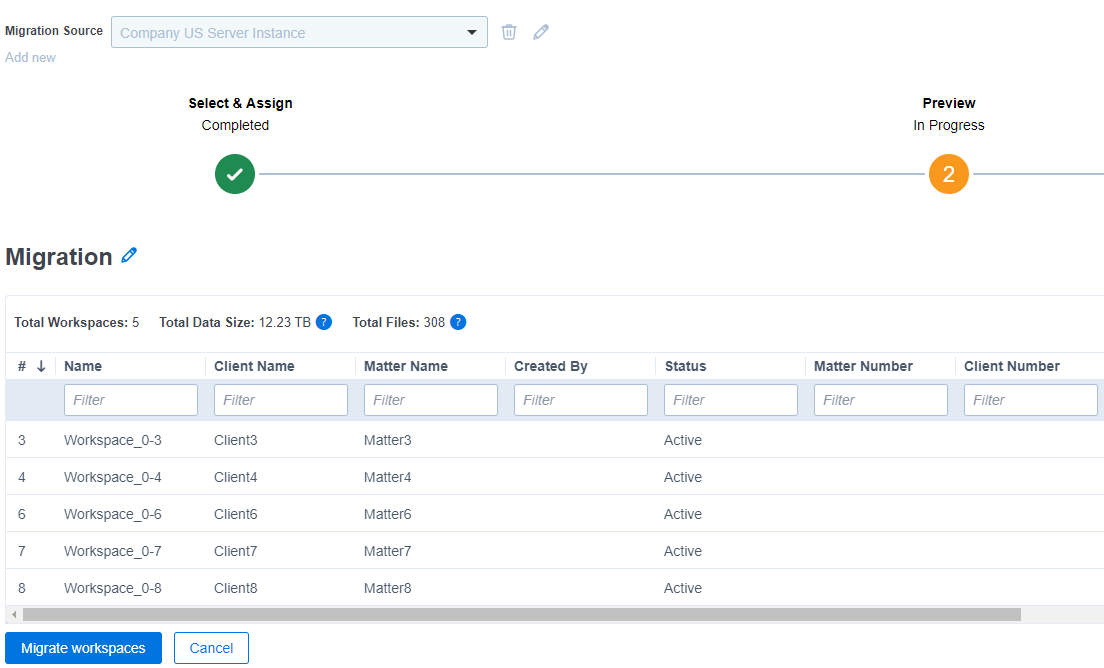This screenshot has width=1104, height=668.
Task: Click left arrow of horizontal scrollbar
Action: [14, 615]
